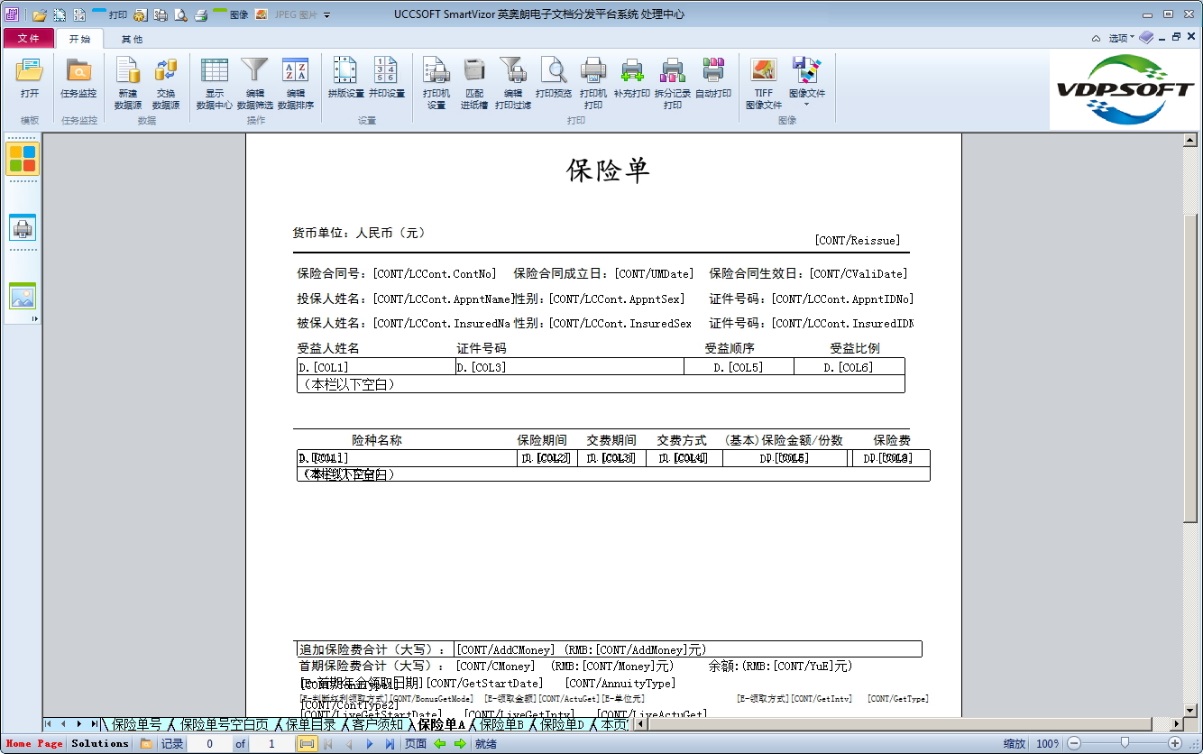Click the record number input field

click(x=209, y=743)
